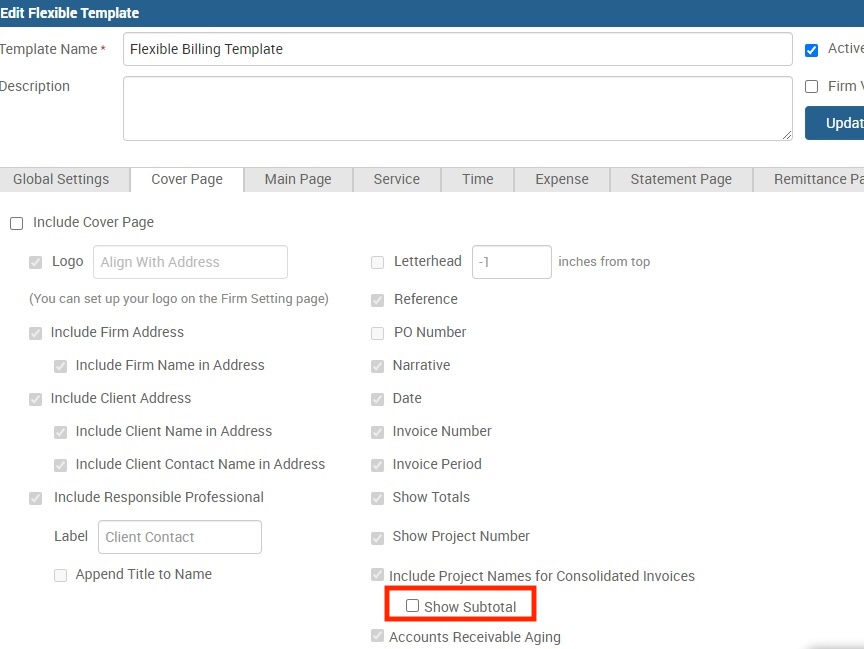Image resolution: width=864 pixels, height=649 pixels.
Task: Enable the Letterhead option
Action: point(377,262)
